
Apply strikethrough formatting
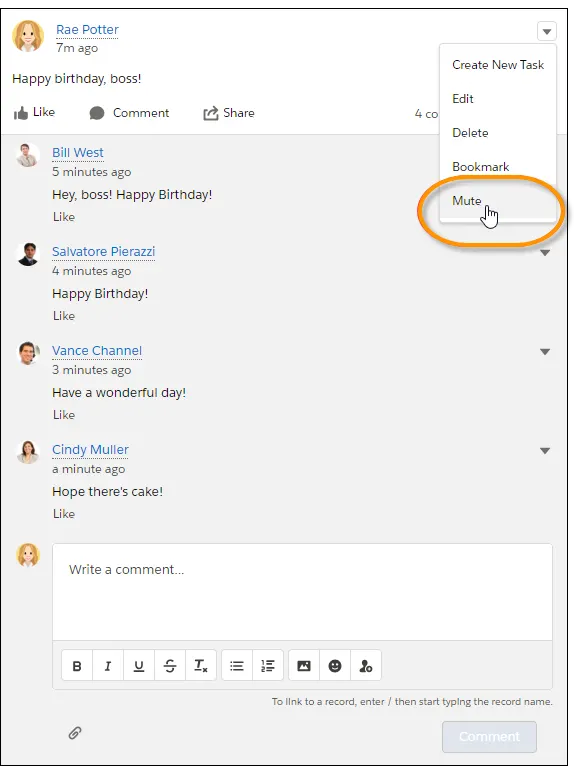pyautogui.click(x=170, y=665)
